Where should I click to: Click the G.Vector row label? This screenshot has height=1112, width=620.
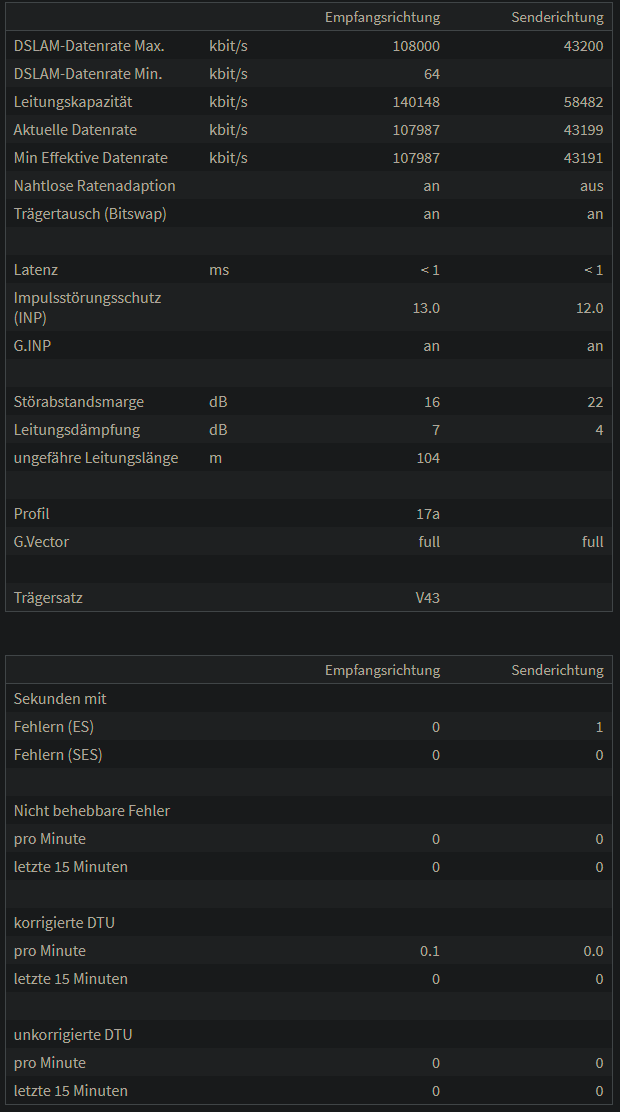pyautogui.click(x=41, y=542)
